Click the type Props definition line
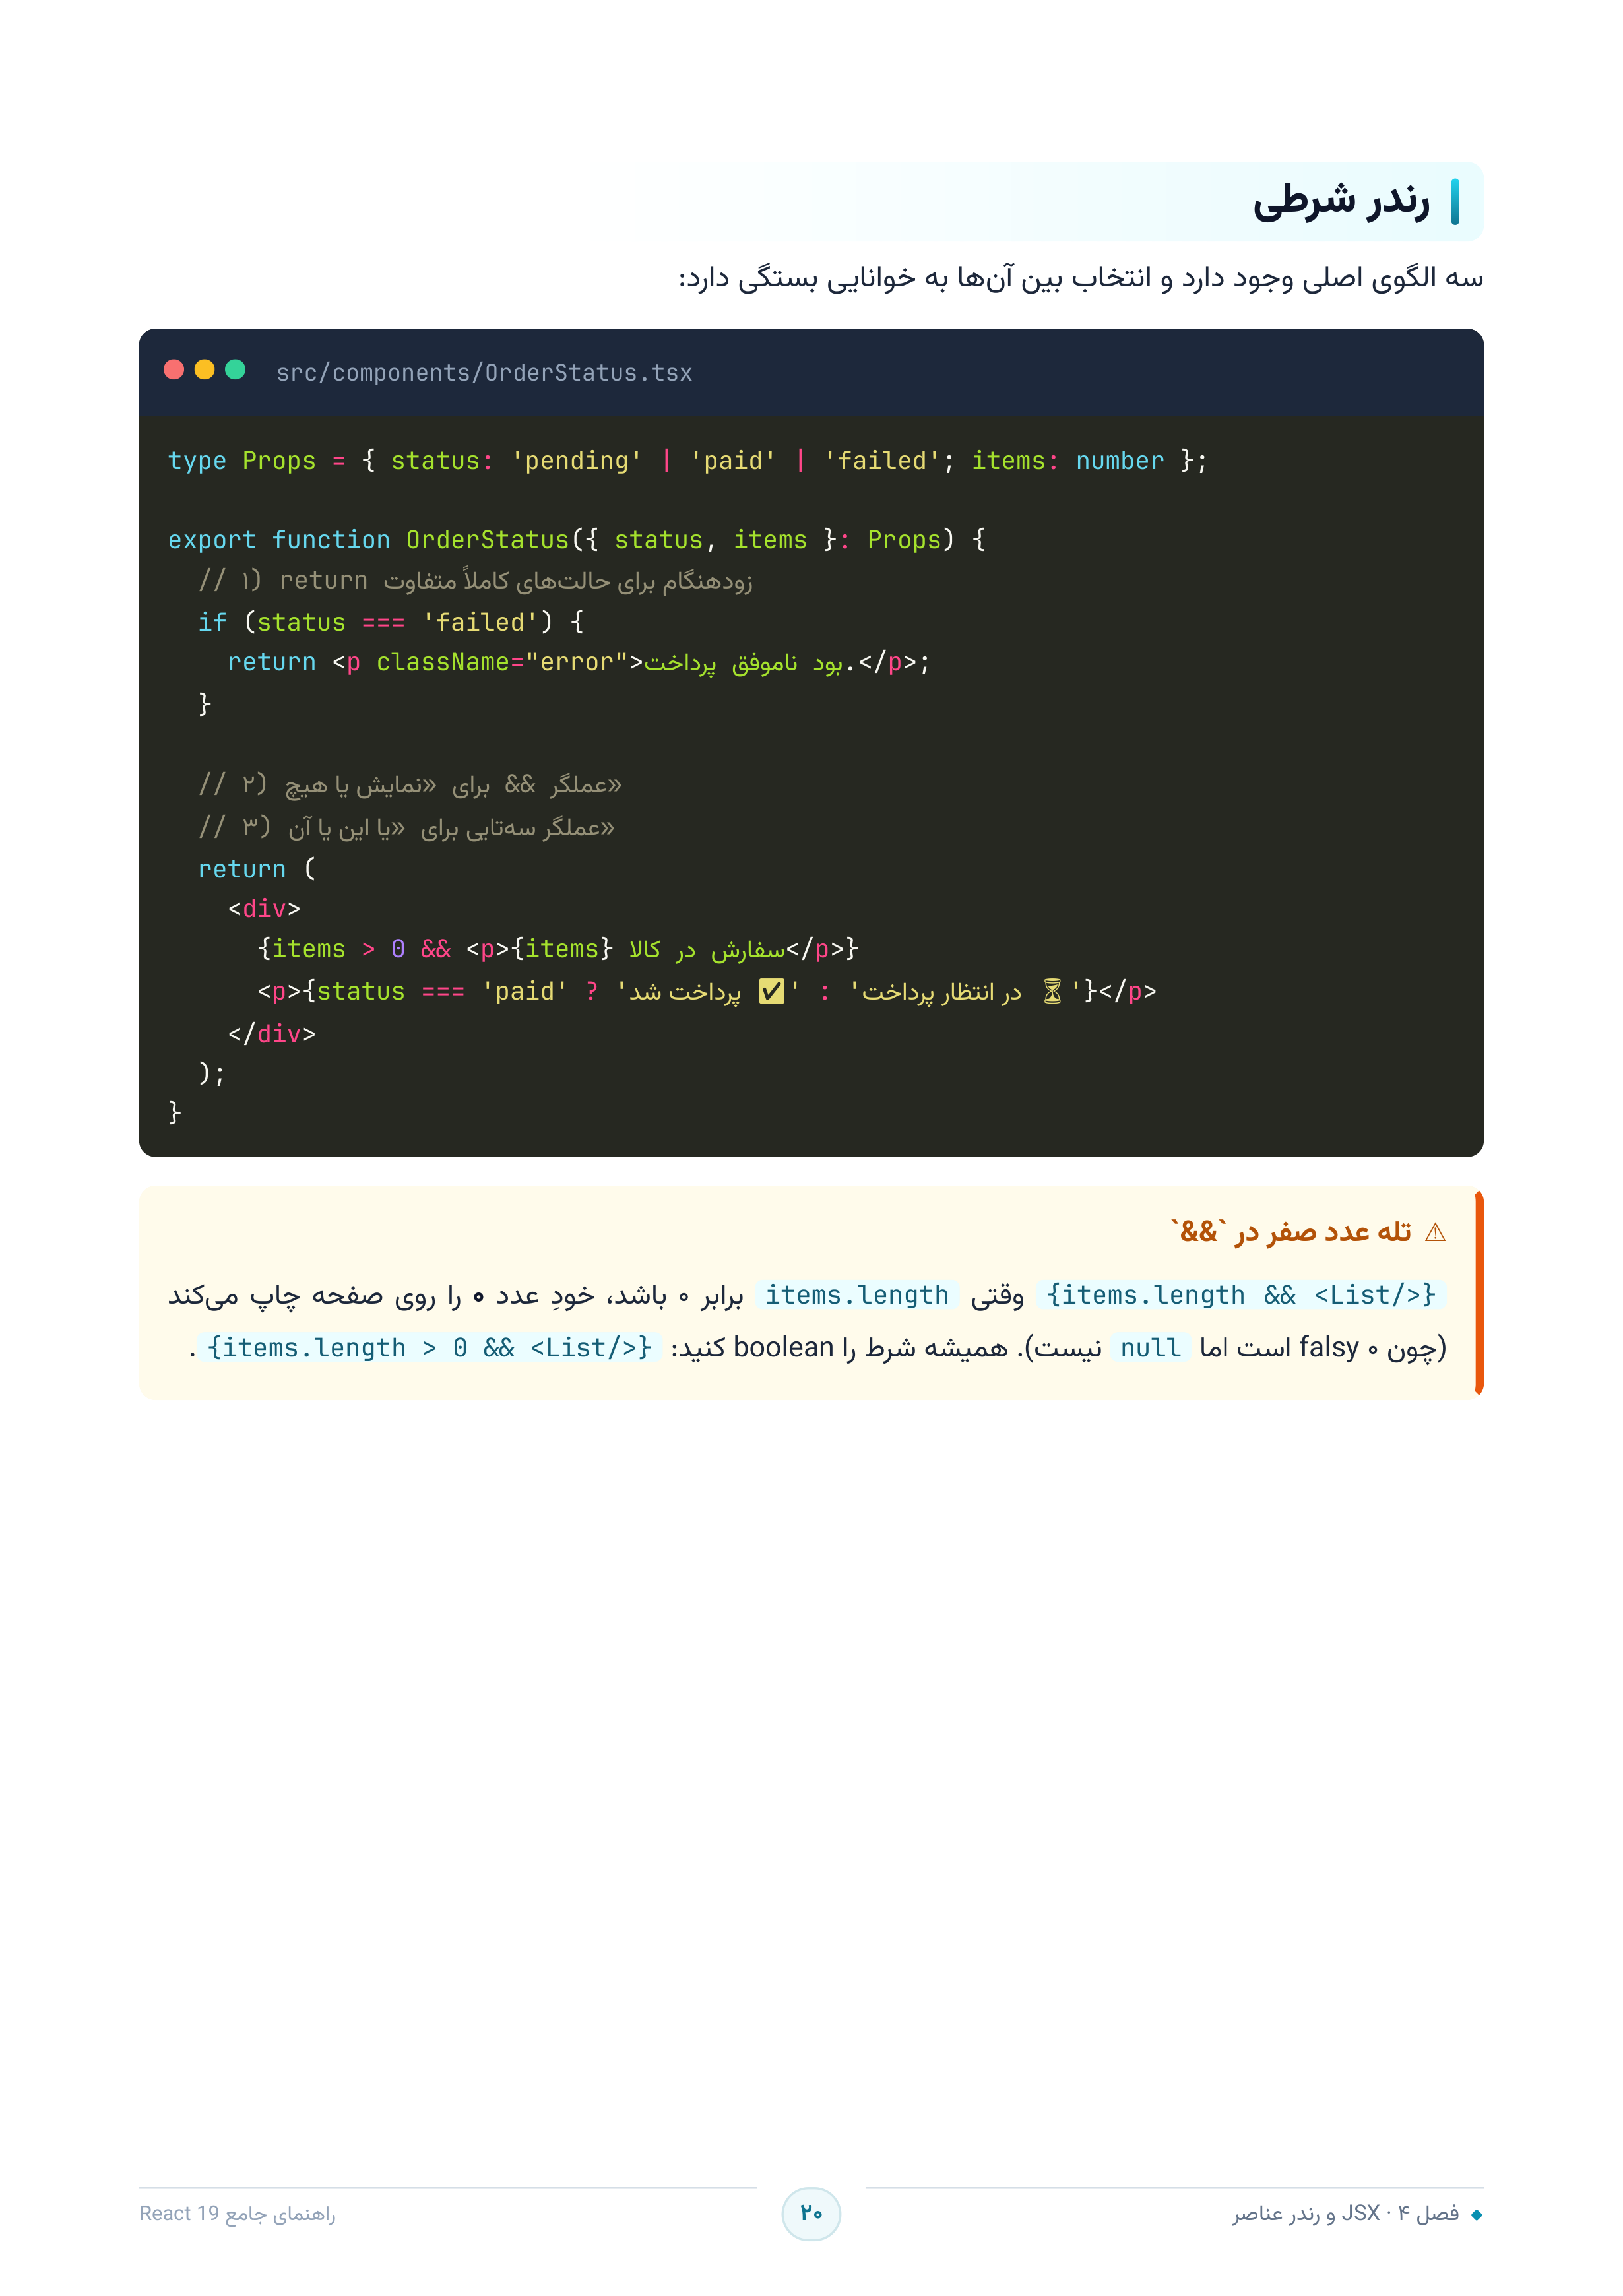 point(688,461)
